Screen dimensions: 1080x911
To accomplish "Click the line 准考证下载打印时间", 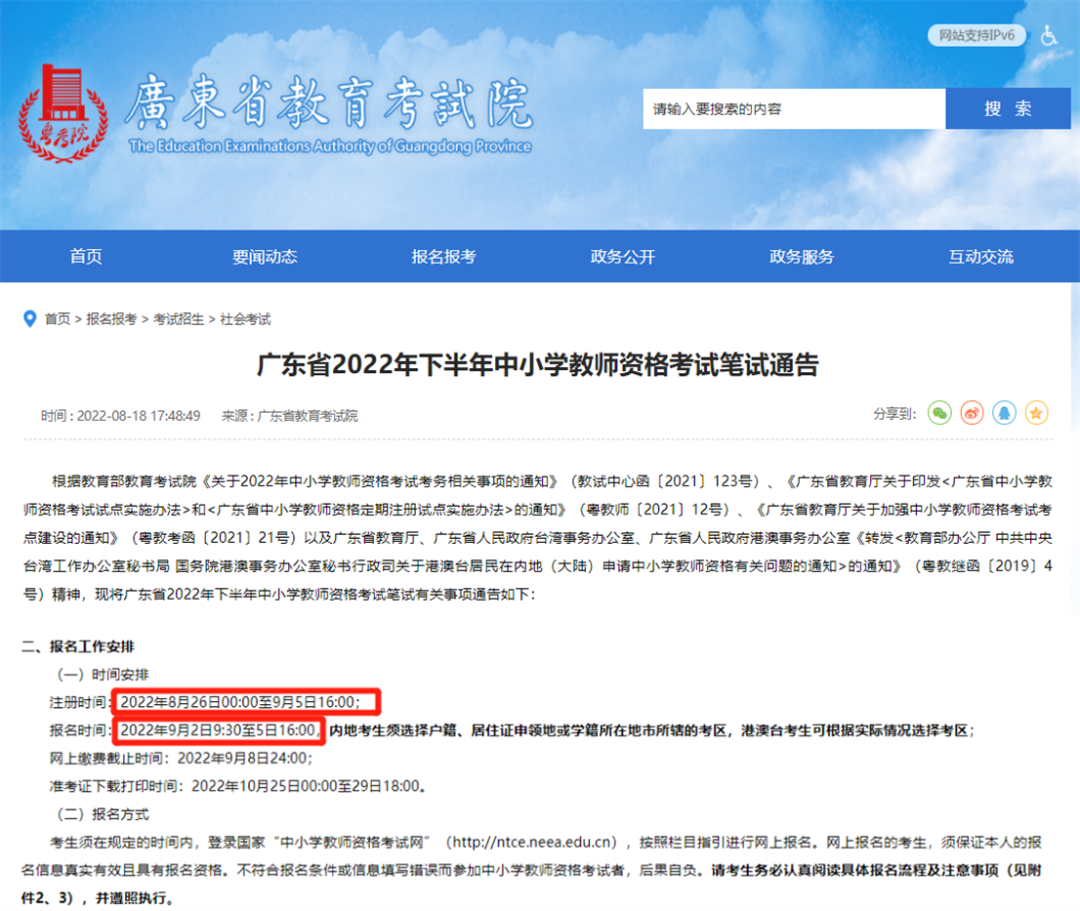I will pyautogui.click(x=238, y=786).
